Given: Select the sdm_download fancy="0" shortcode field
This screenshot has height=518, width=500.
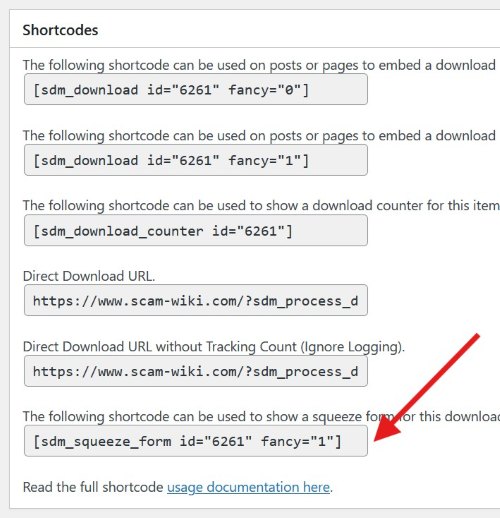Looking at the screenshot, I should (x=196, y=89).
